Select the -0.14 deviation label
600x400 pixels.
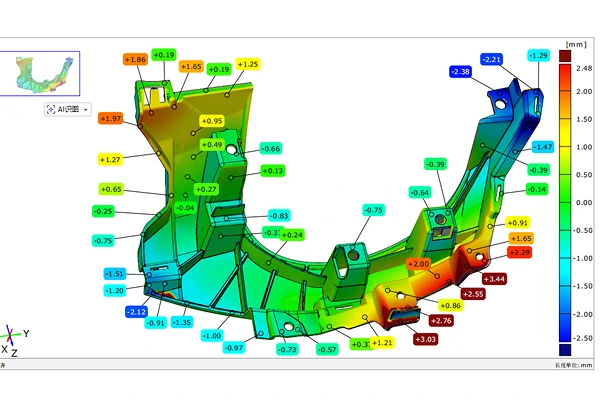(x=537, y=189)
